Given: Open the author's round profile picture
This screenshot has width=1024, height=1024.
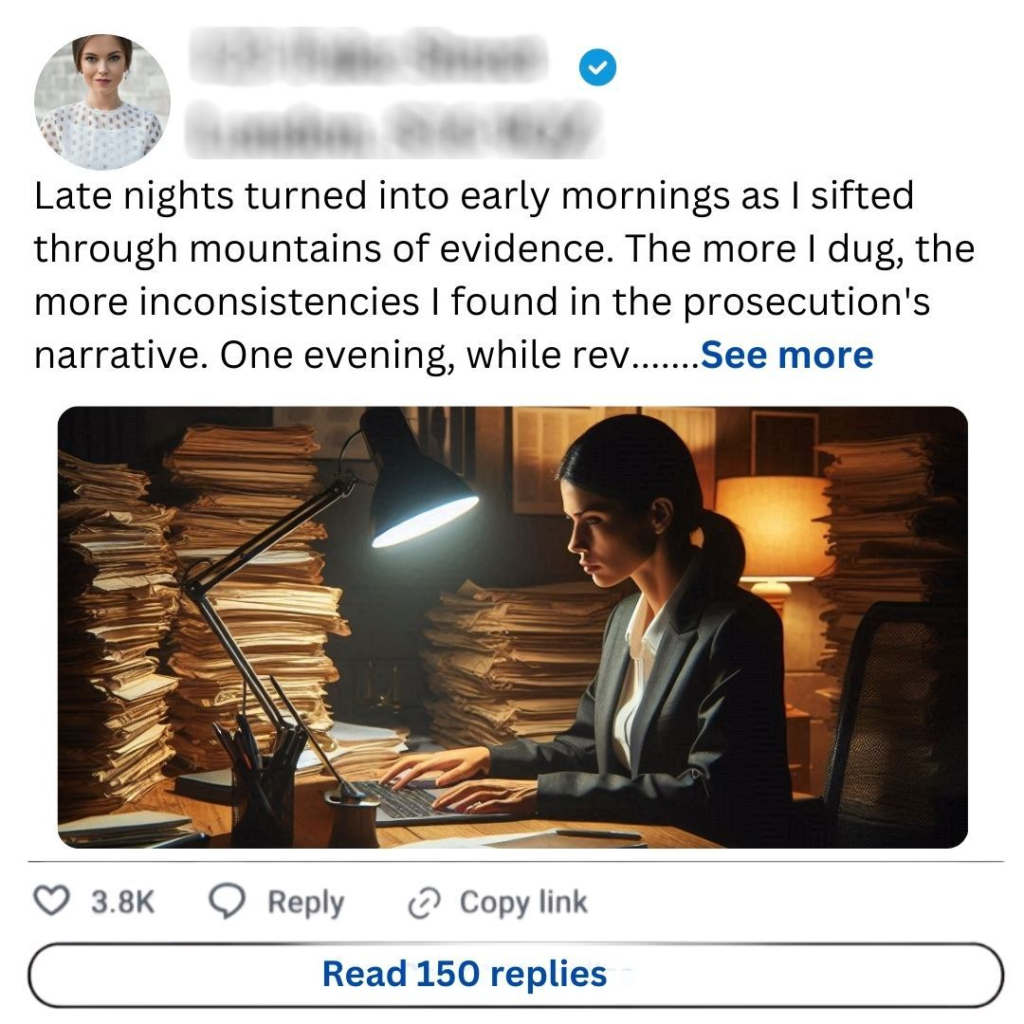Looking at the screenshot, I should coord(102,102).
